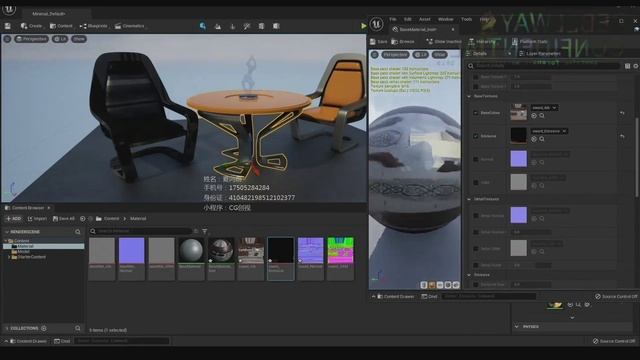Image resolution: width=640 pixels, height=360 pixels.
Task: Save the level with the toolbar floppy icon
Action: [x=8, y=26]
